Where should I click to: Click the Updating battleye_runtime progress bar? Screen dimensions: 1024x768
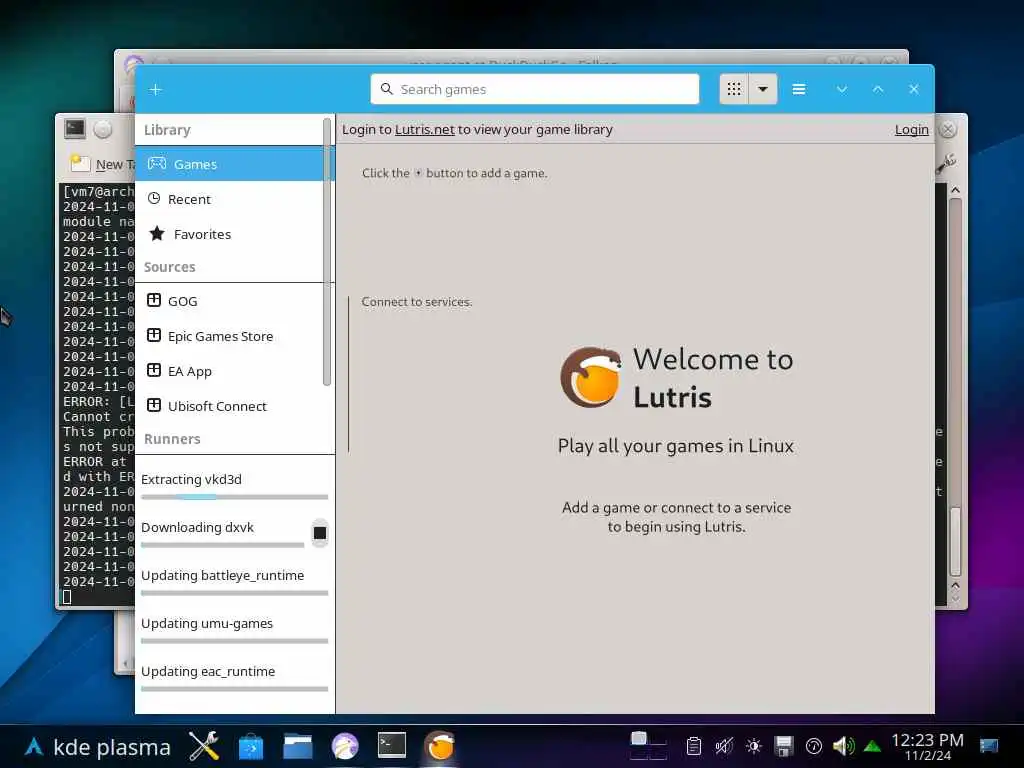234,593
